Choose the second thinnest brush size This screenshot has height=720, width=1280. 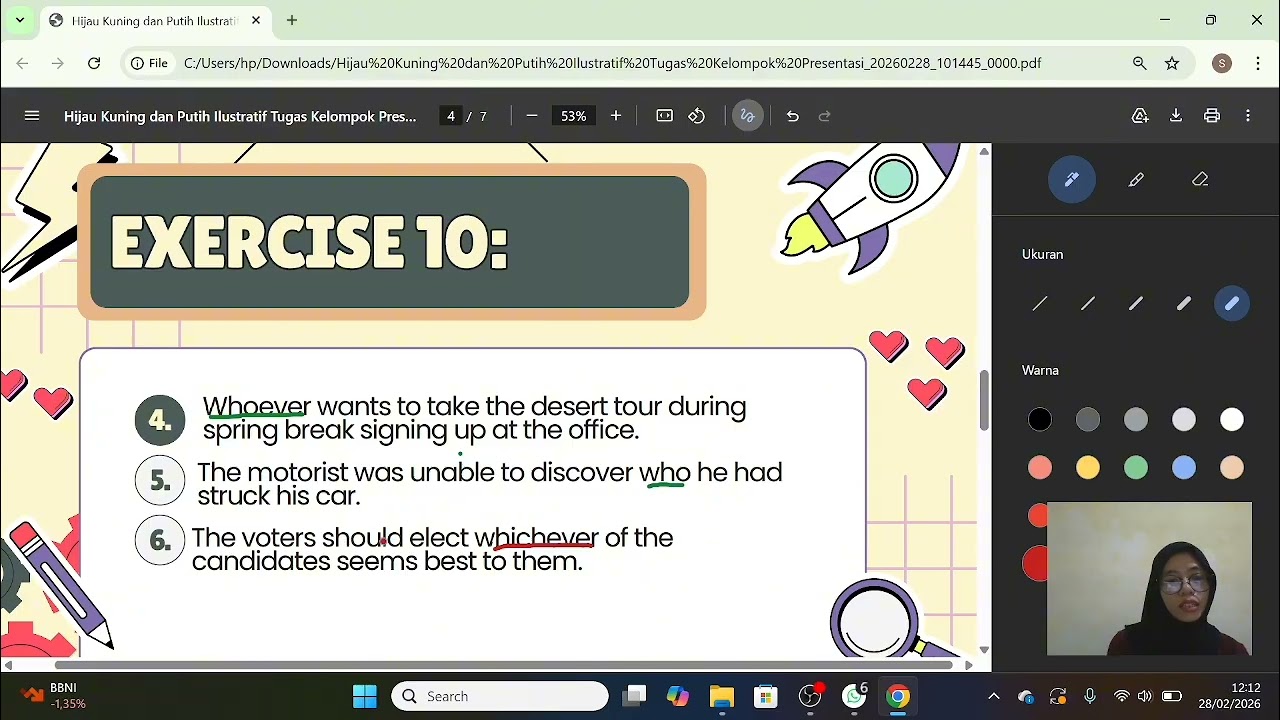(x=1088, y=304)
